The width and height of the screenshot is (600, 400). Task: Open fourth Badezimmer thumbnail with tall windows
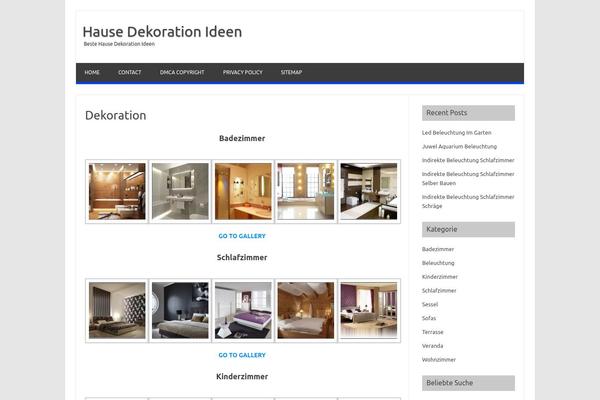click(x=306, y=191)
